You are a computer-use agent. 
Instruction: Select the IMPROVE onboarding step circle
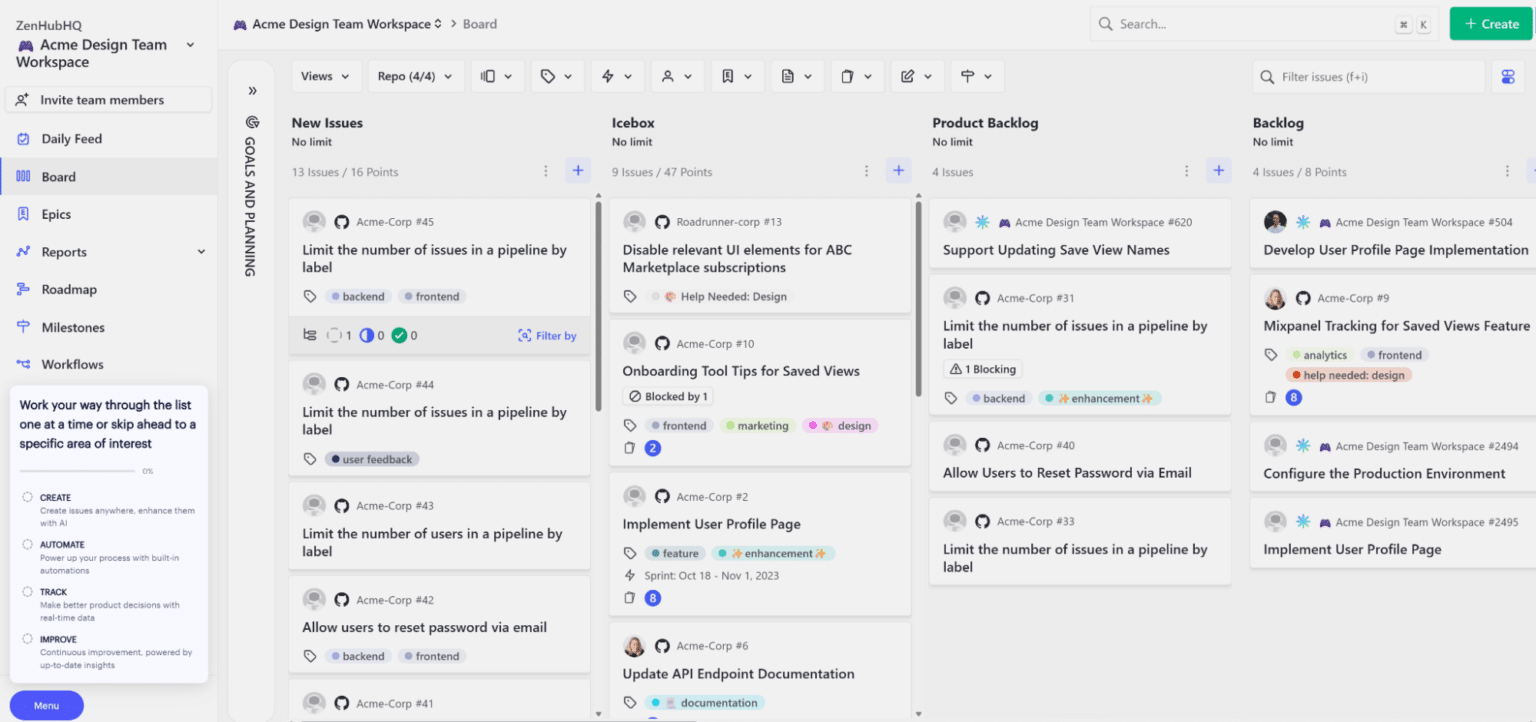28,639
